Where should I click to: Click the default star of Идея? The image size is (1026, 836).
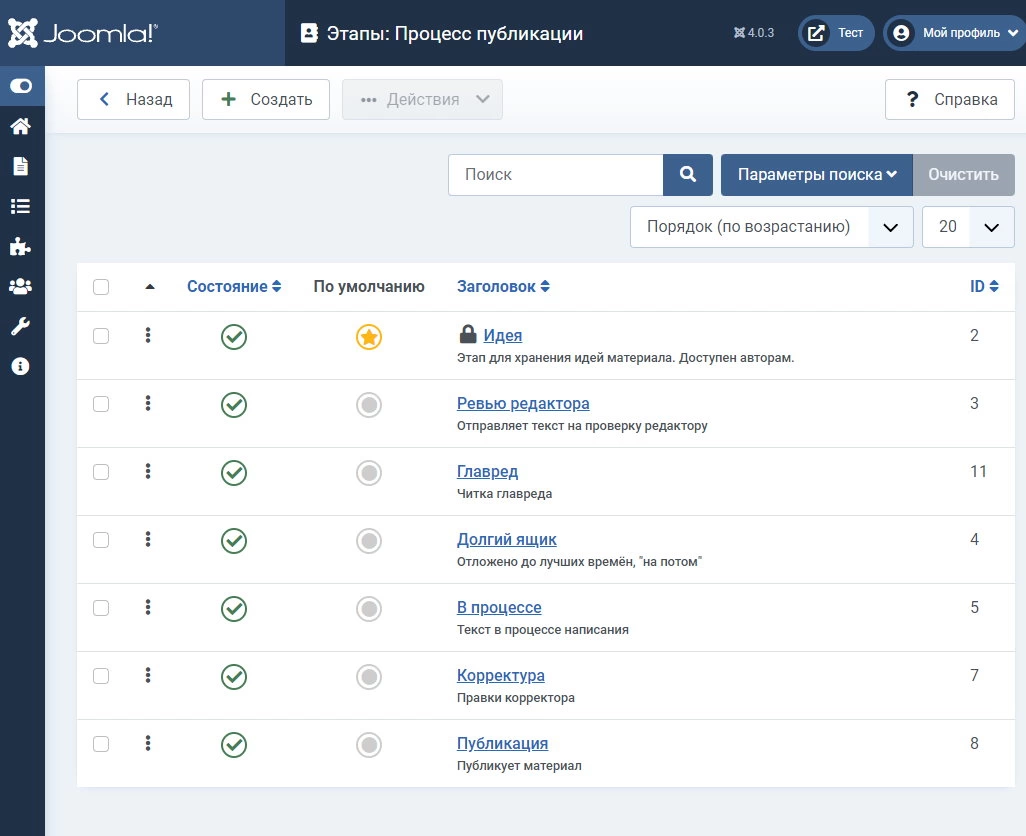pos(369,337)
